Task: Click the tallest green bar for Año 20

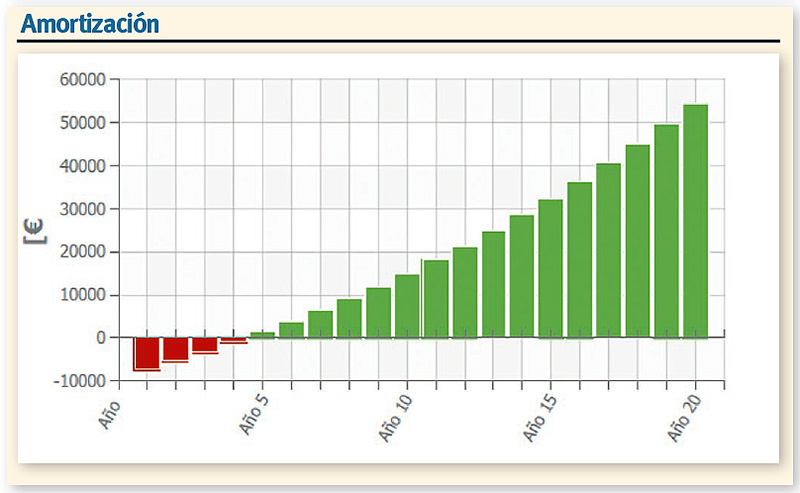Action: [x=695, y=220]
